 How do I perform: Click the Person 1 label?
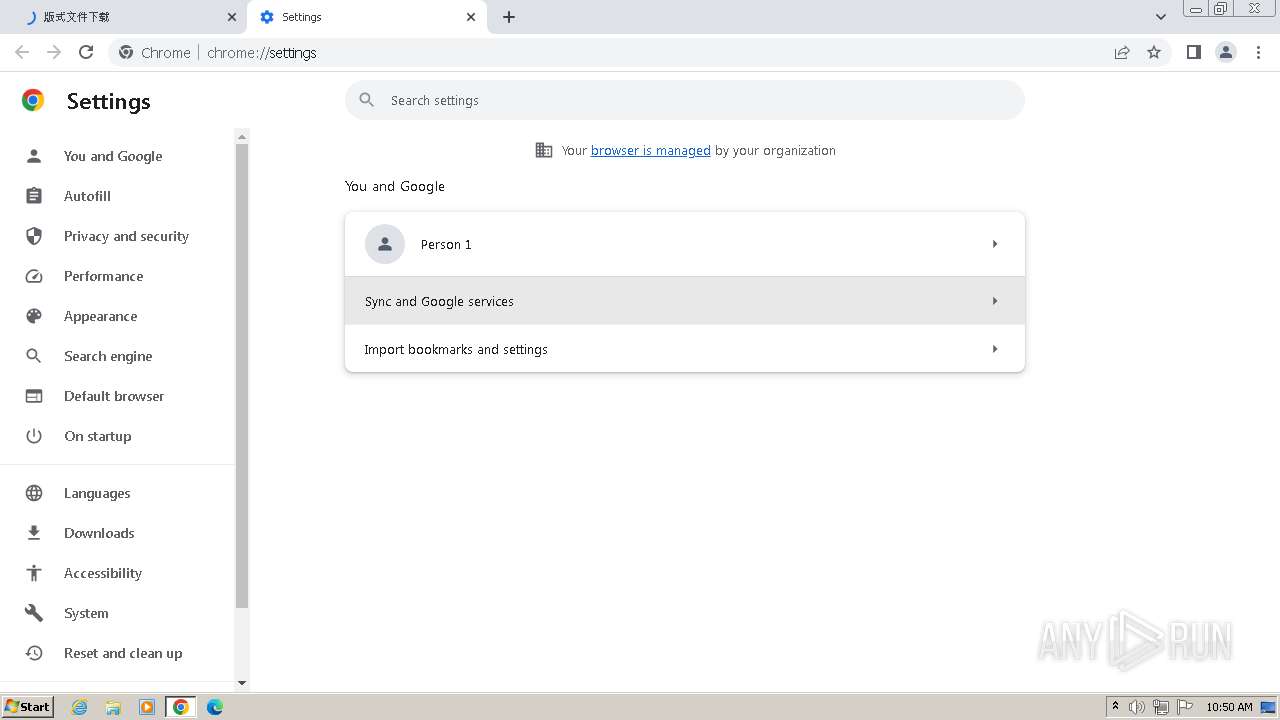[446, 244]
